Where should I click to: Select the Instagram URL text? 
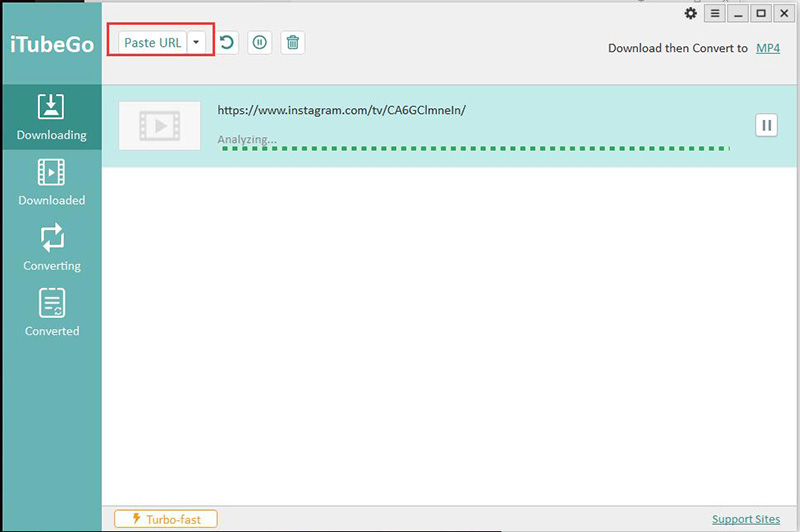click(x=341, y=110)
